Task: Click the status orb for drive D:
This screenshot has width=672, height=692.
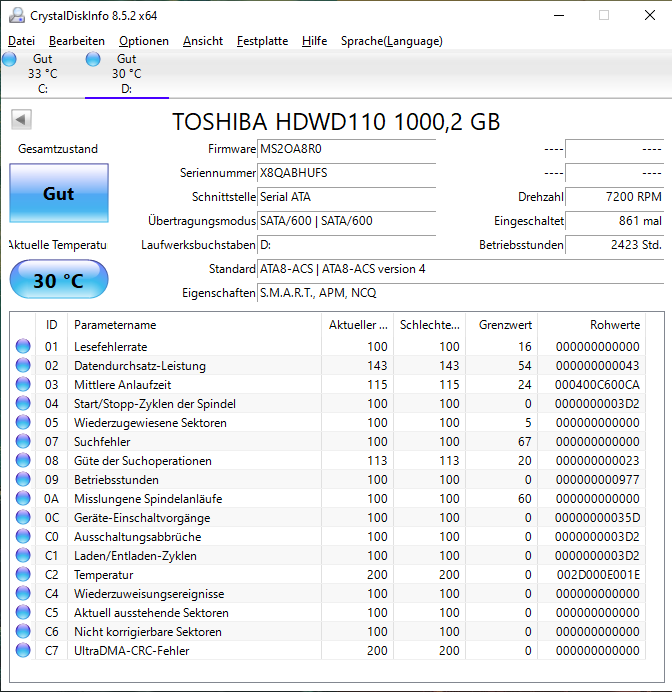Action: 93,59
